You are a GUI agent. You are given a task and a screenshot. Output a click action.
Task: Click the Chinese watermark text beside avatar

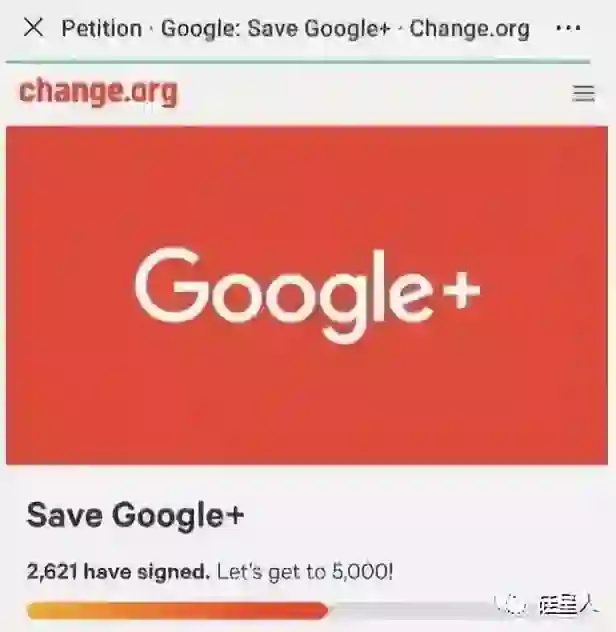[x=568, y=605]
